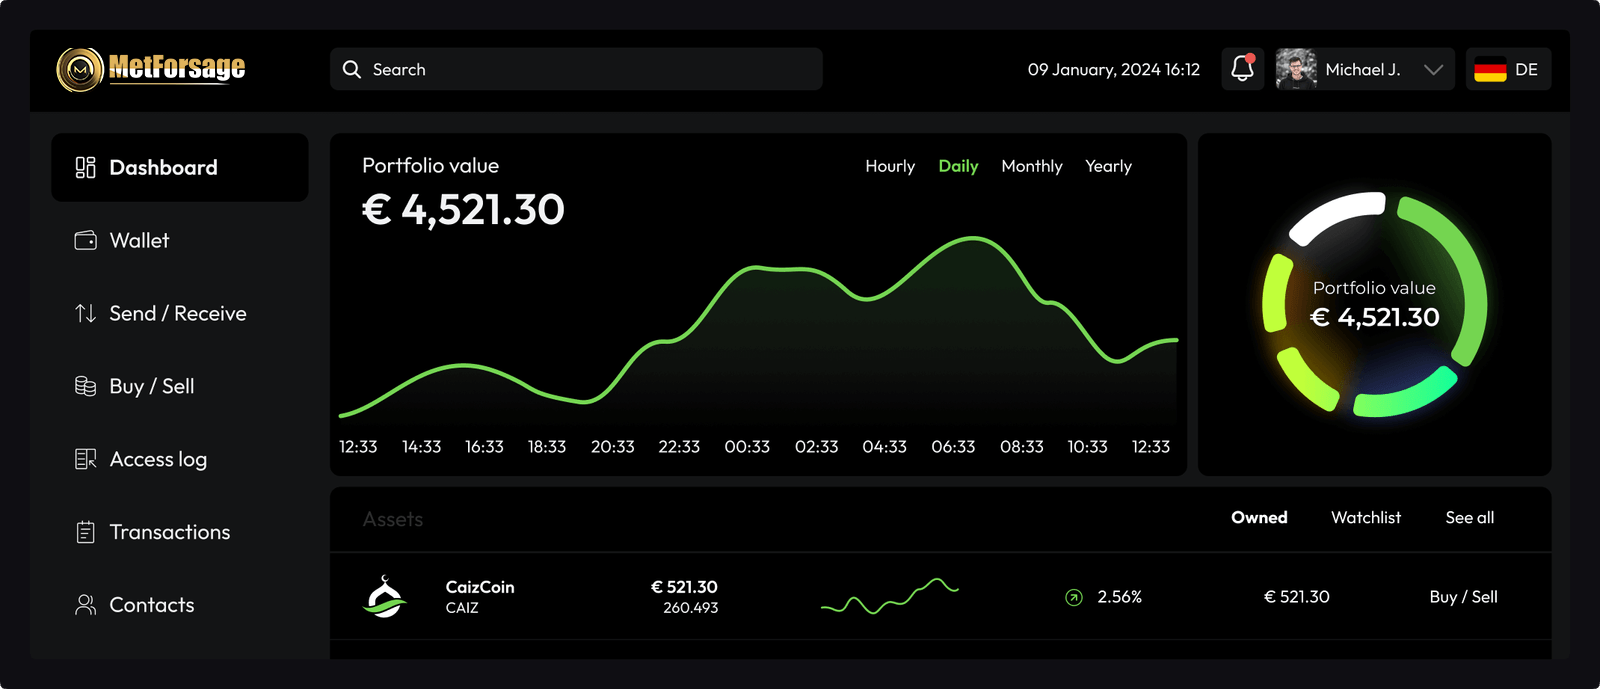Screen dimensions: 1600x689
Task: Switch chart to Yearly view
Action: pos(1108,166)
